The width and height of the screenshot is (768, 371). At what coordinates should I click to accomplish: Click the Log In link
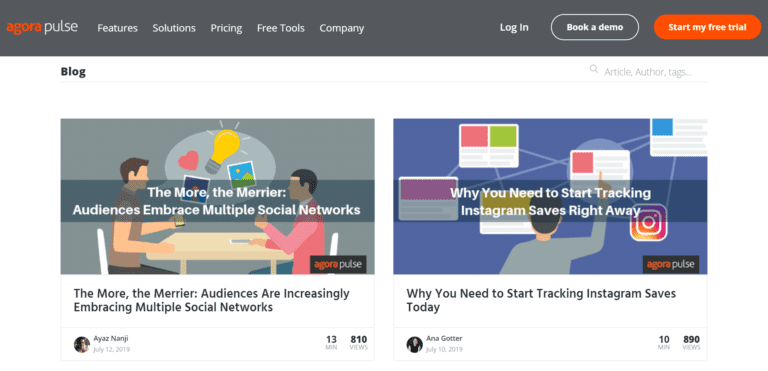pyautogui.click(x=514, y=27)
